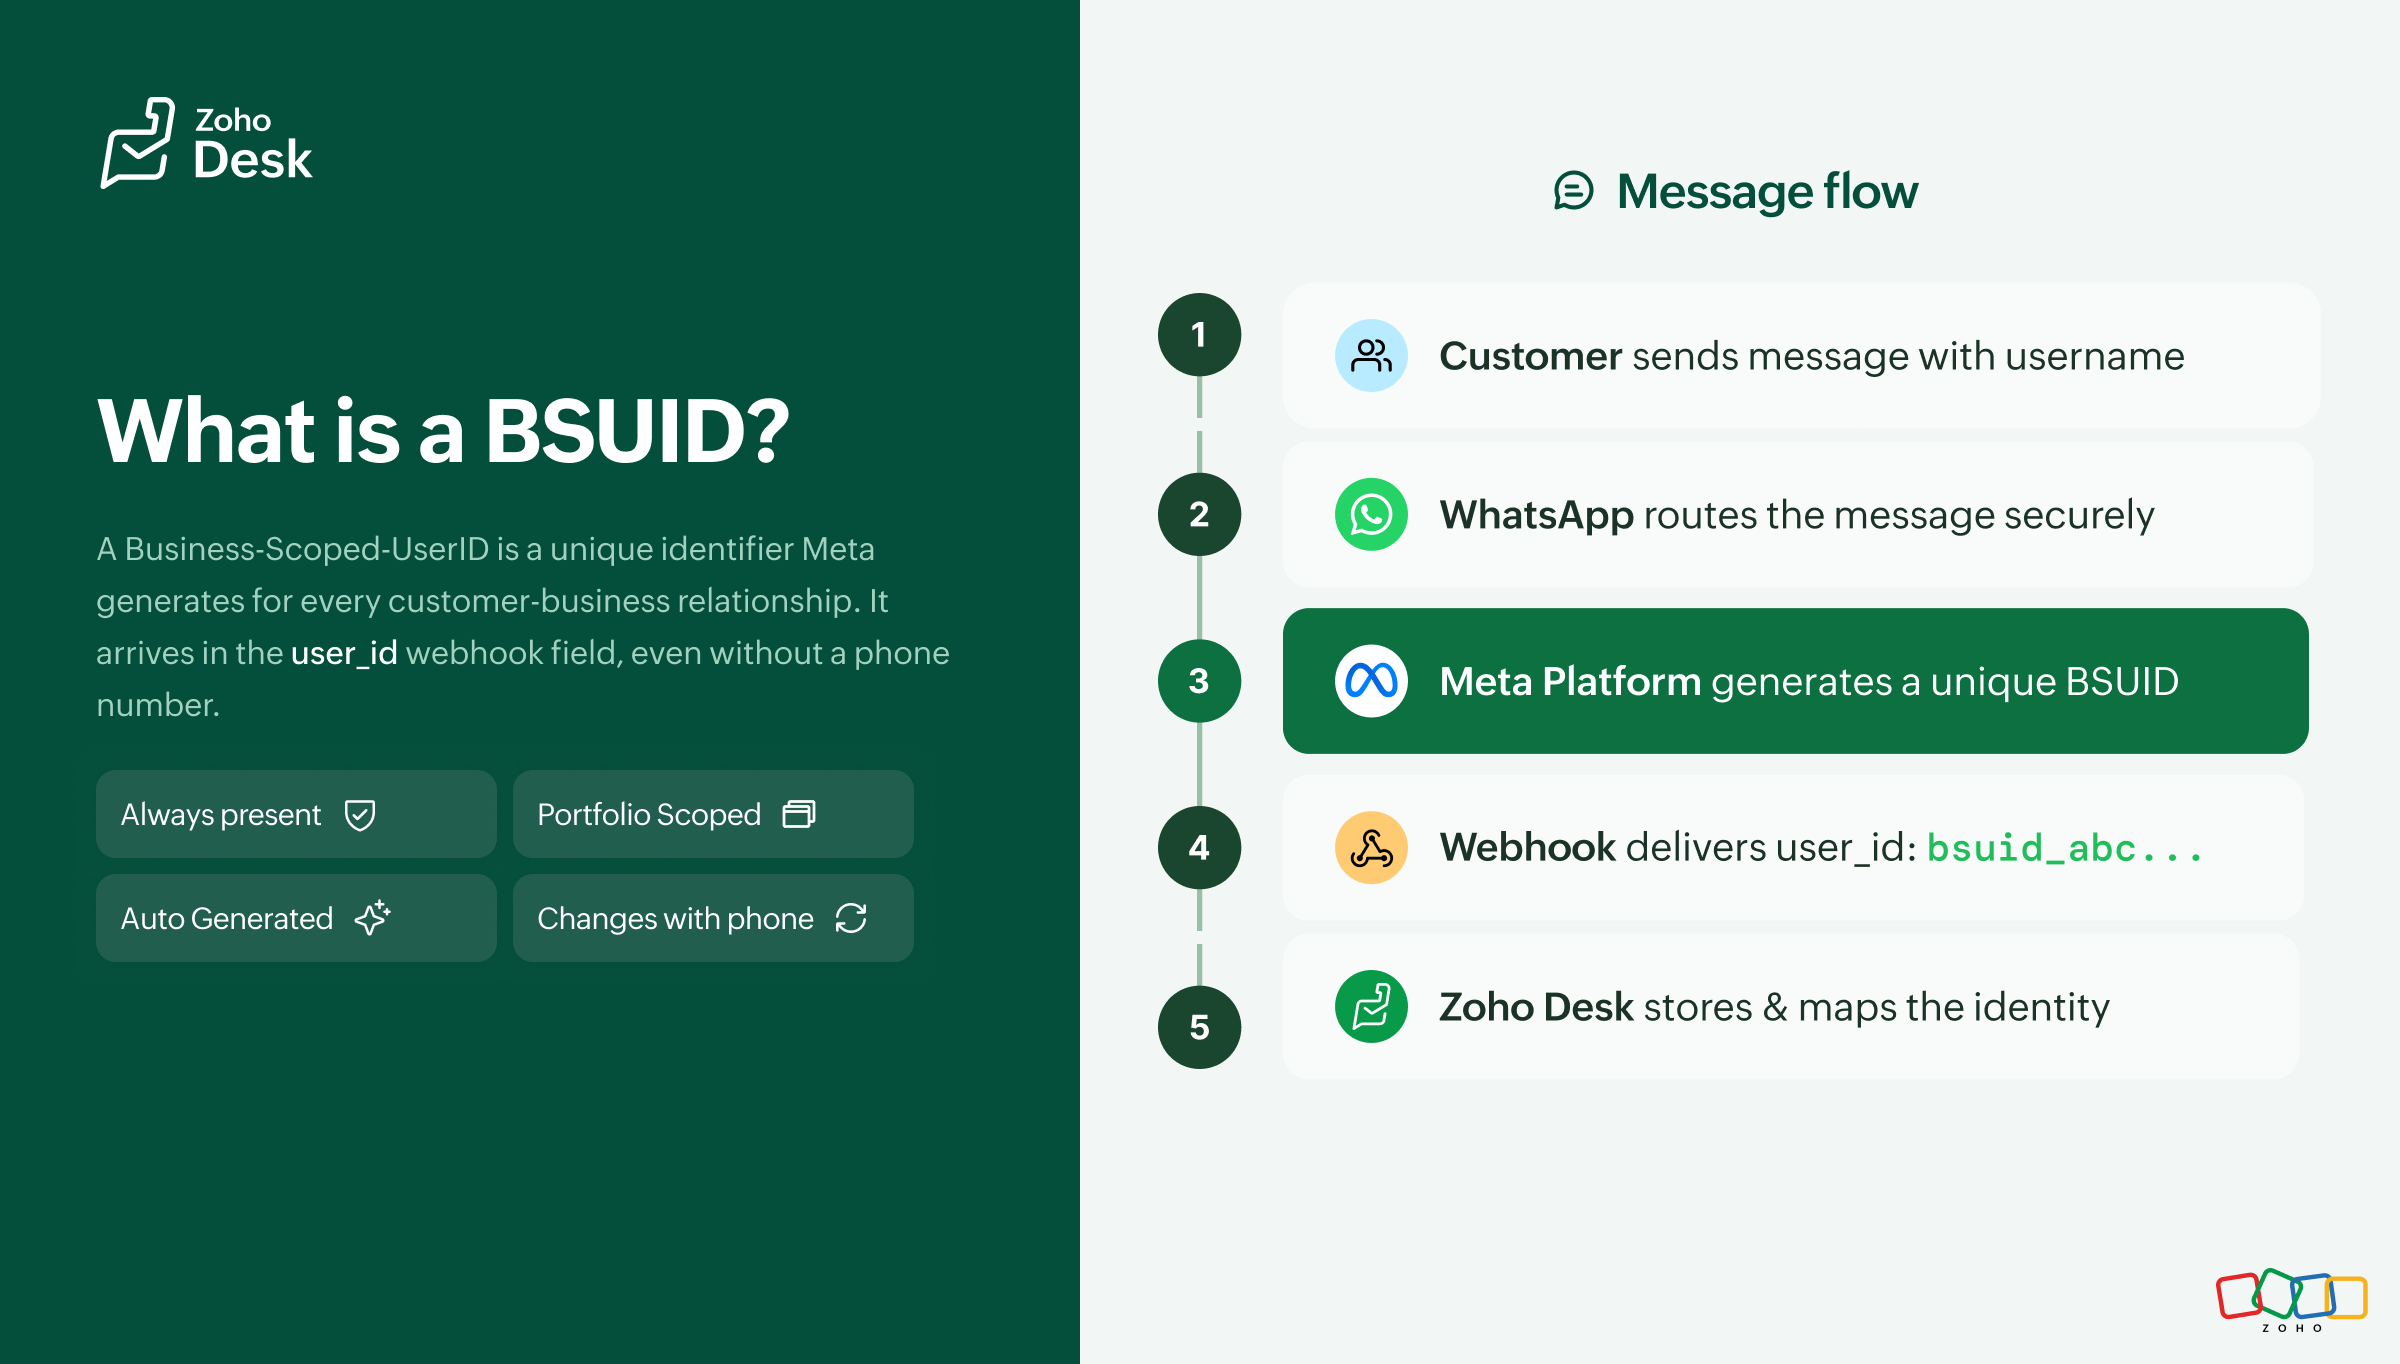
Task: Click the stacked windows icon beside Portfolio Scoped
Action: 799,814
